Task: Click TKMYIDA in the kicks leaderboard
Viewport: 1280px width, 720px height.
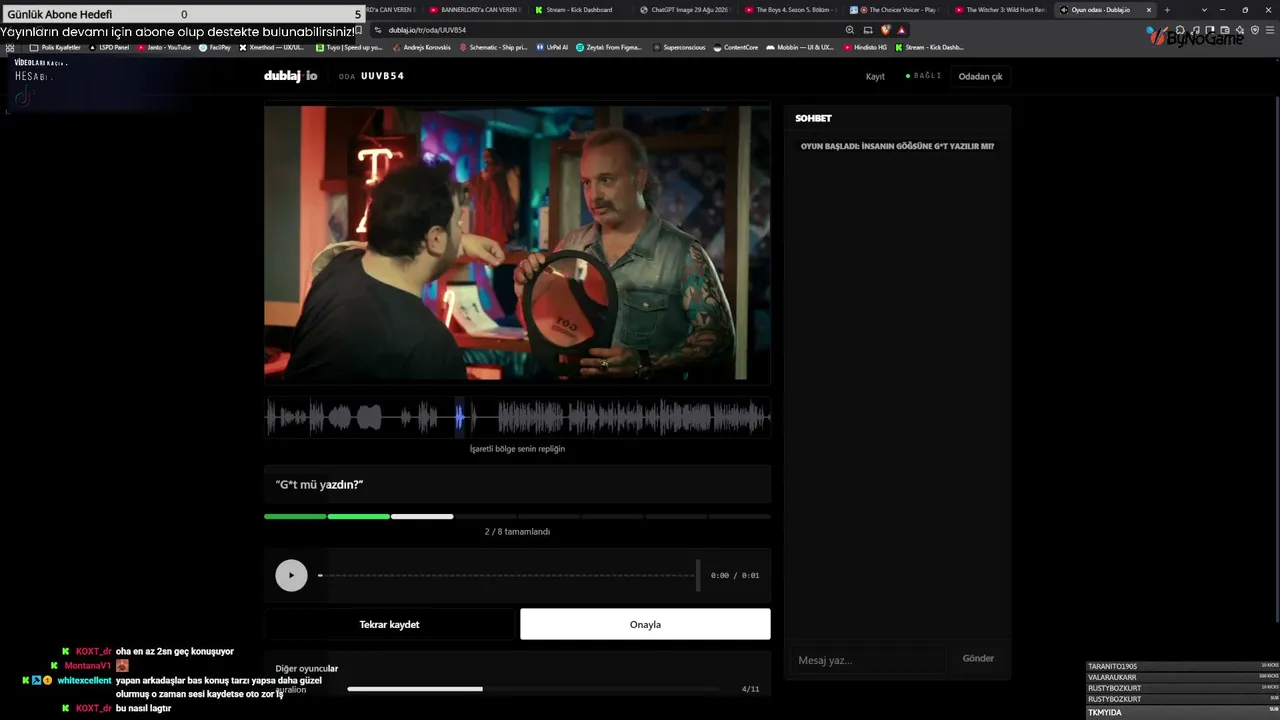Action: pos(1105,712)
